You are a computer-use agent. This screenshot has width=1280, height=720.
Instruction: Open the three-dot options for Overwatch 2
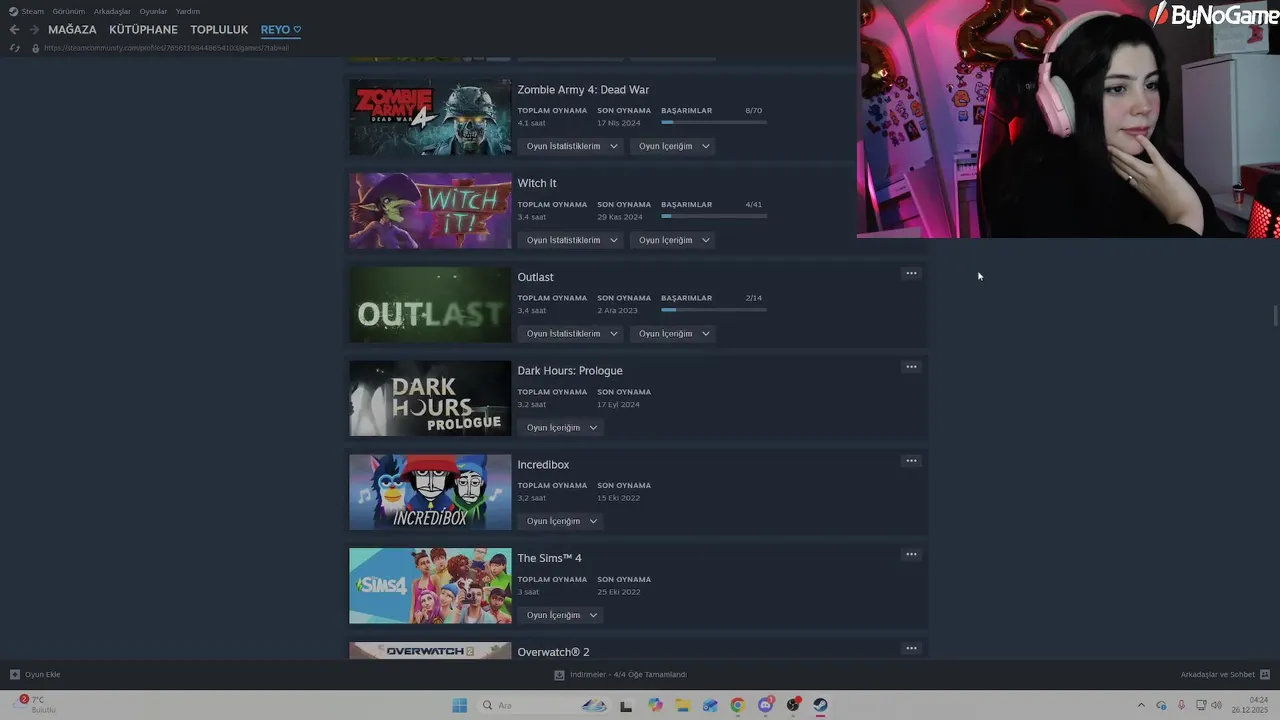[911, 648]
